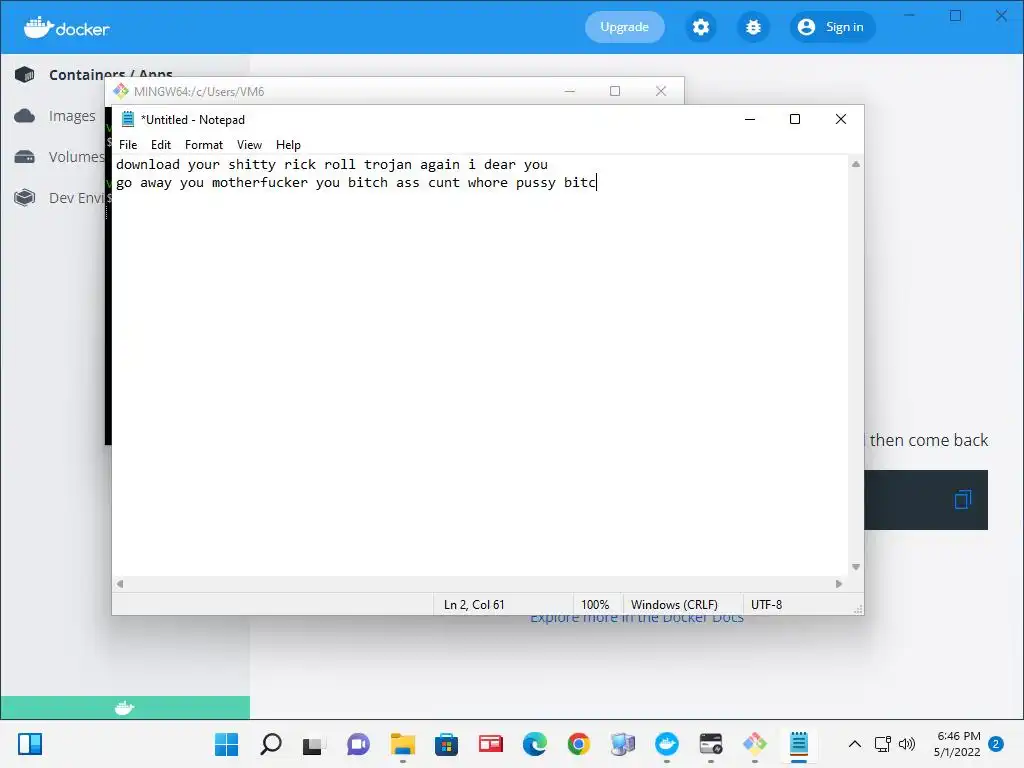The image size is (1024, 768).
Task: Maximize the MINGW64 terminal window
Action: [x=615, y=91]
